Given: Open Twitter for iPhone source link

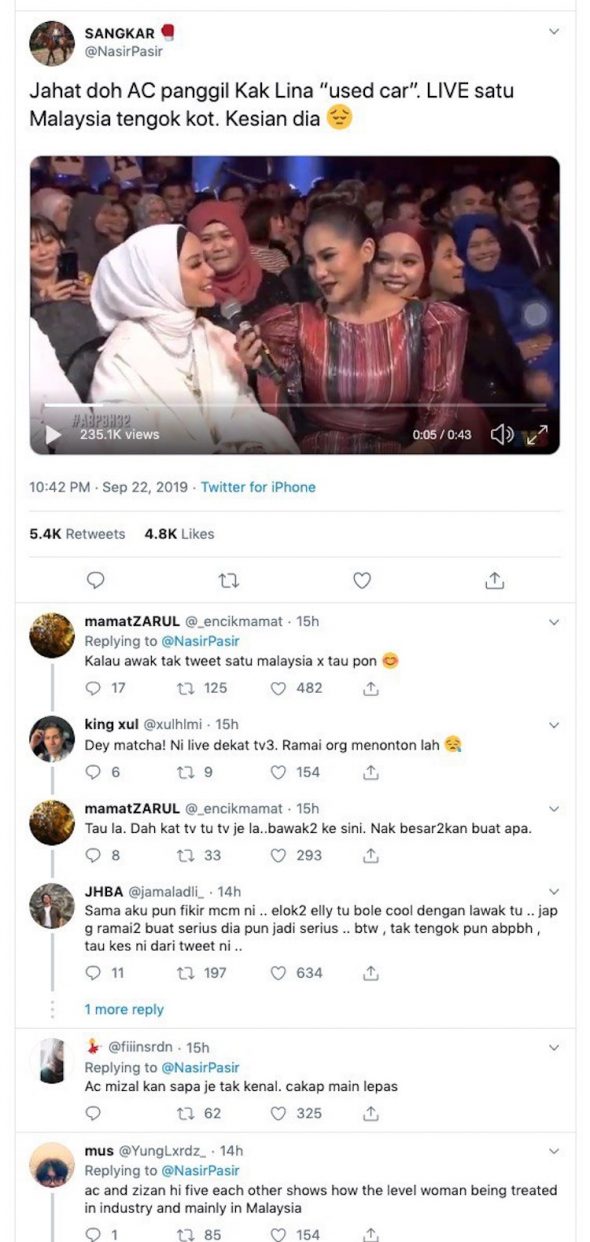Looking at the screenshot, I should point(258,487).
